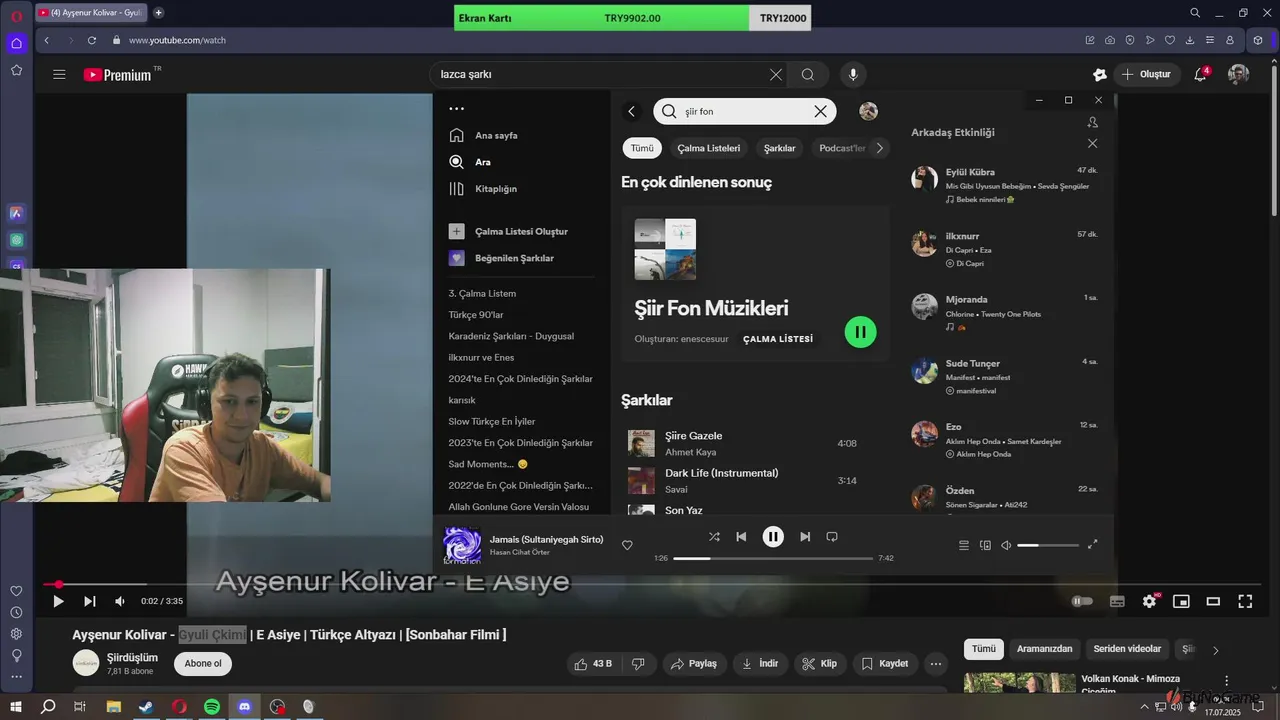The height and width of the screenshot is (720, 1280).
Task: Select the Çalma Listeleri filter tab
Action: point(709,148)
